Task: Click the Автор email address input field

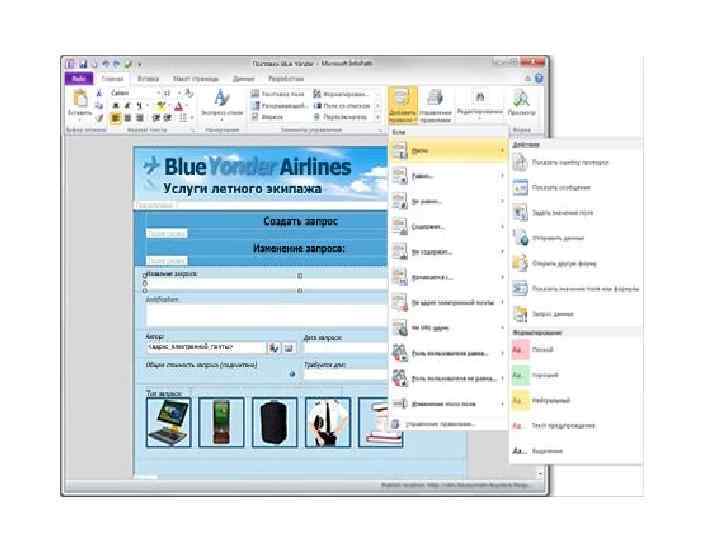Action: [206, 348]
